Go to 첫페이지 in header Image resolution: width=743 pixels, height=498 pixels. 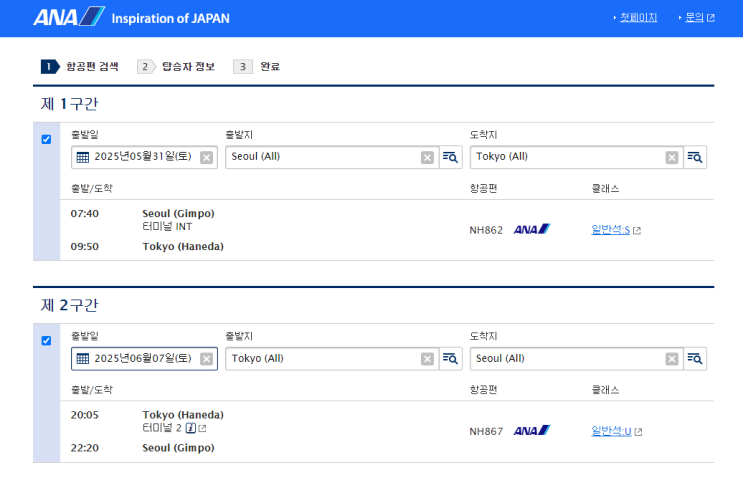point(638,18)
